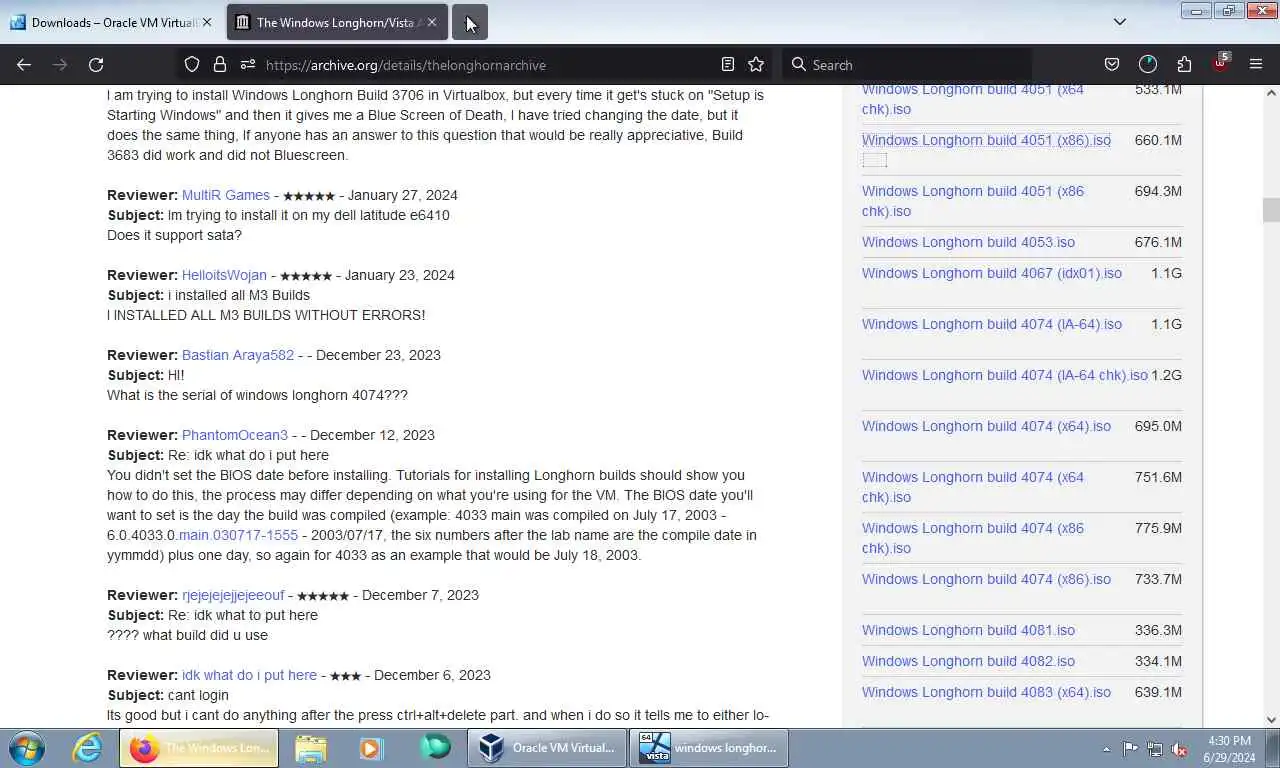Download Longhorn build 4051 (x86 chk).iso
This screenshot has height=768, width=1280.
973,201
